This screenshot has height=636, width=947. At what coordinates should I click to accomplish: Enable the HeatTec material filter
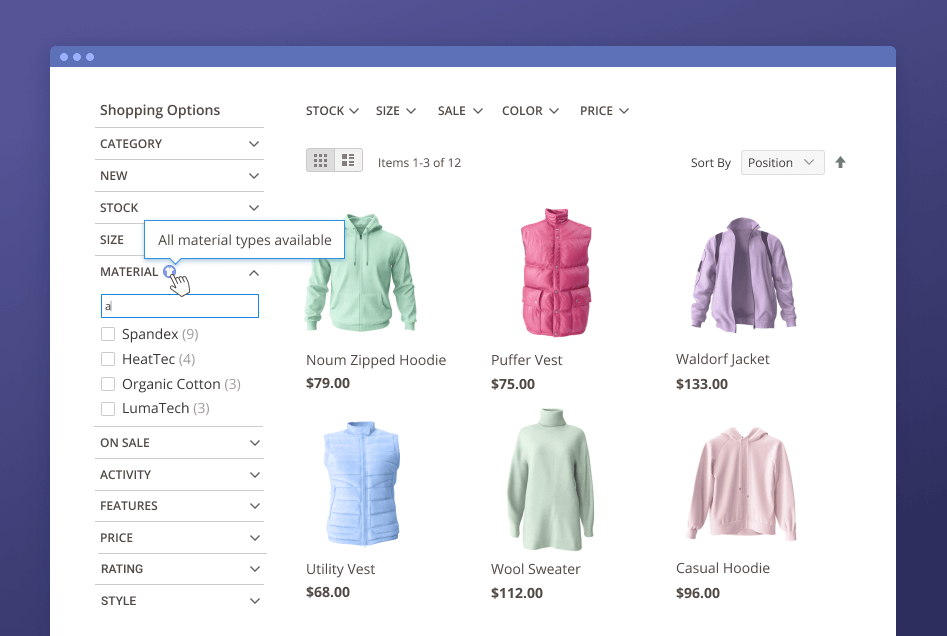[108, 359]
